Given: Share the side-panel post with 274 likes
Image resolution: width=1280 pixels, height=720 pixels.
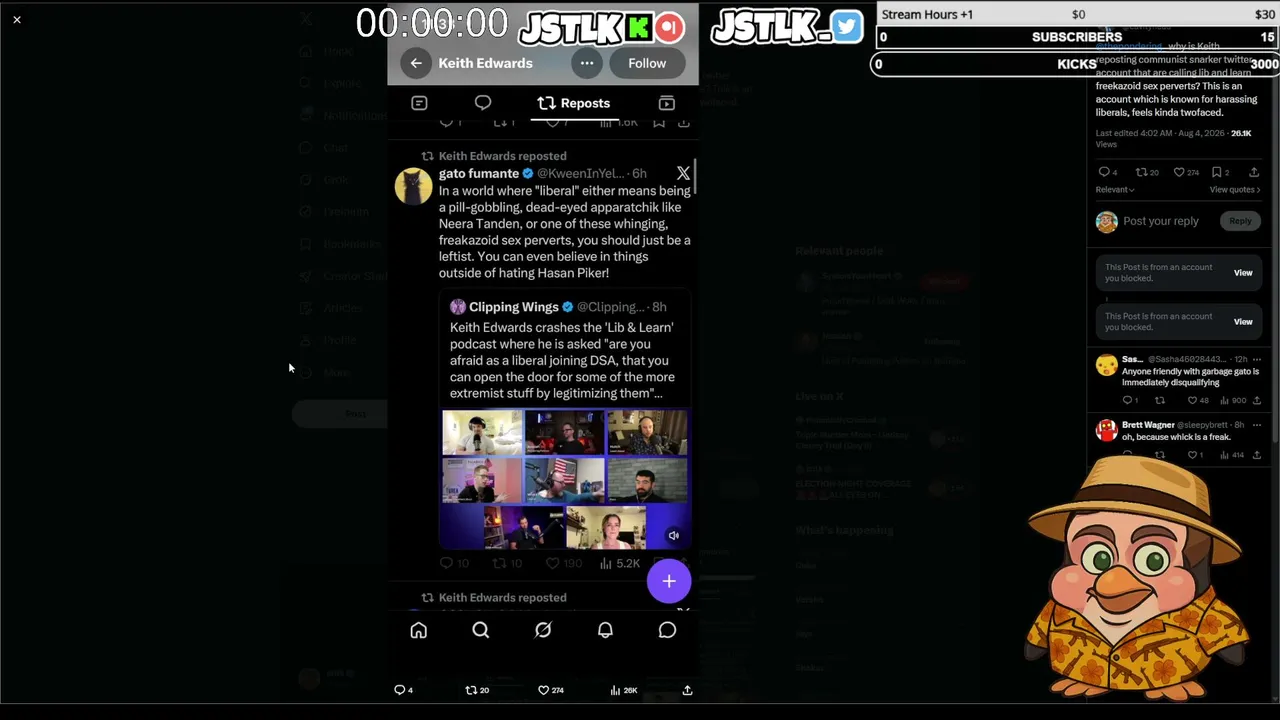Looking at the screenshot, I should tap(1254, 172).
